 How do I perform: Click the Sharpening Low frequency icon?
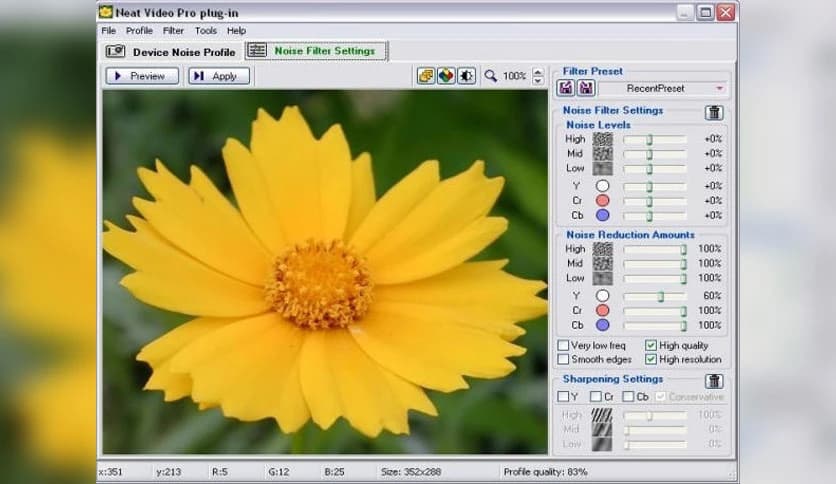click(602, 444)
